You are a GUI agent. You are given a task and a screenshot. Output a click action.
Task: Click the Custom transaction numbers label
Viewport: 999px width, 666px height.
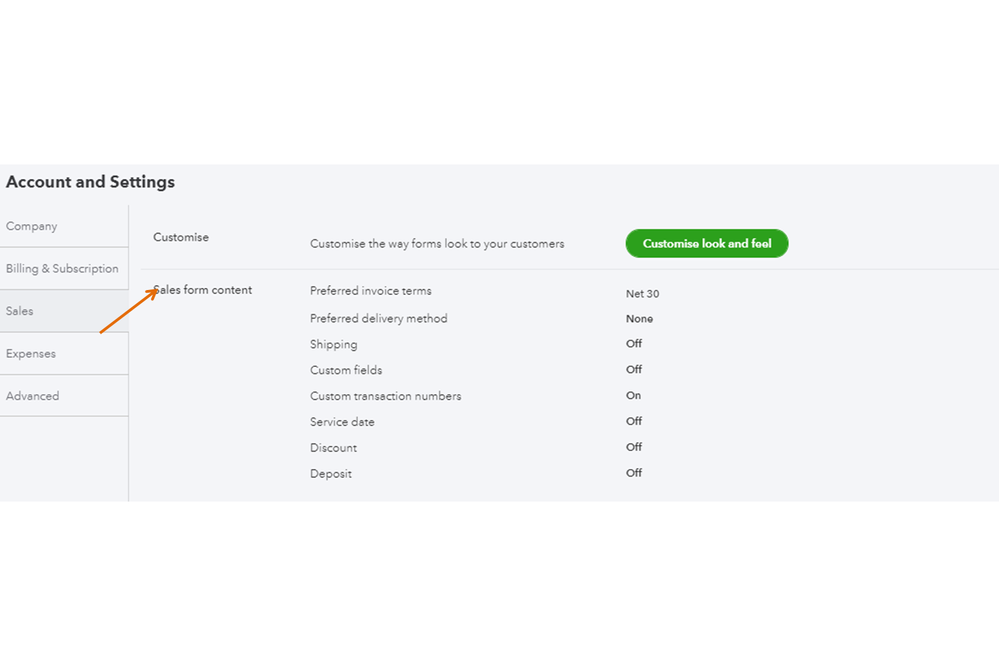[x=386, y=396]
